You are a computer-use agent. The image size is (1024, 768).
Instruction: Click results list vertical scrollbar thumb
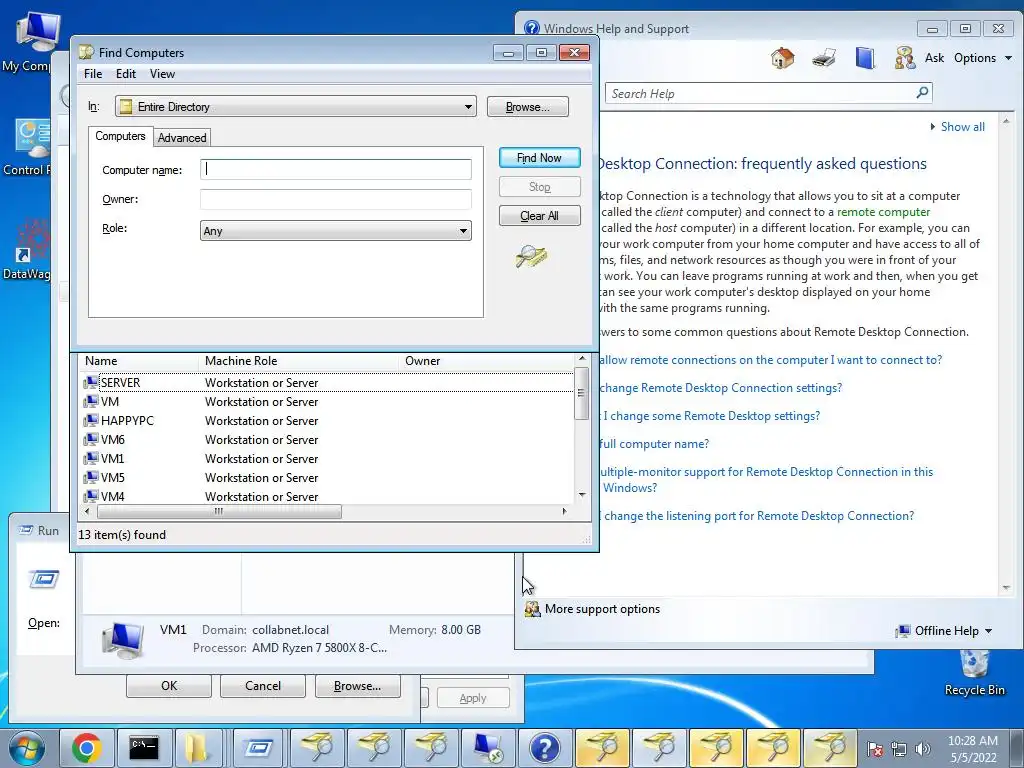pyautogui.click(x=581, y=392)
